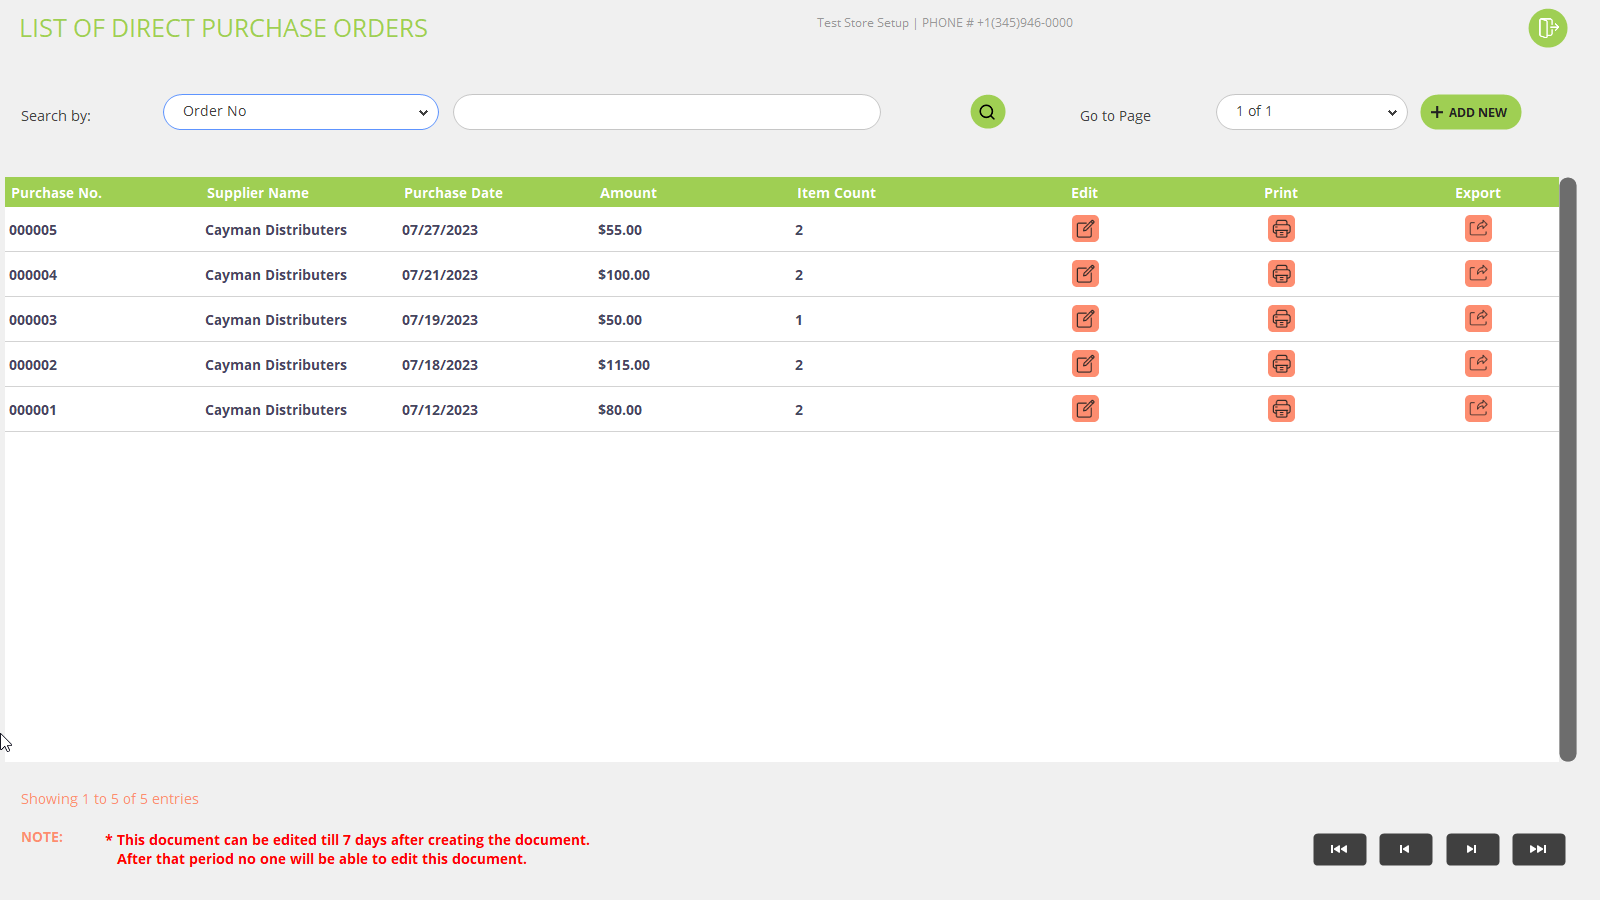Click the logout icon at top right
This screenshot has width=1600, height=900.
click(x=1547, y=28)
